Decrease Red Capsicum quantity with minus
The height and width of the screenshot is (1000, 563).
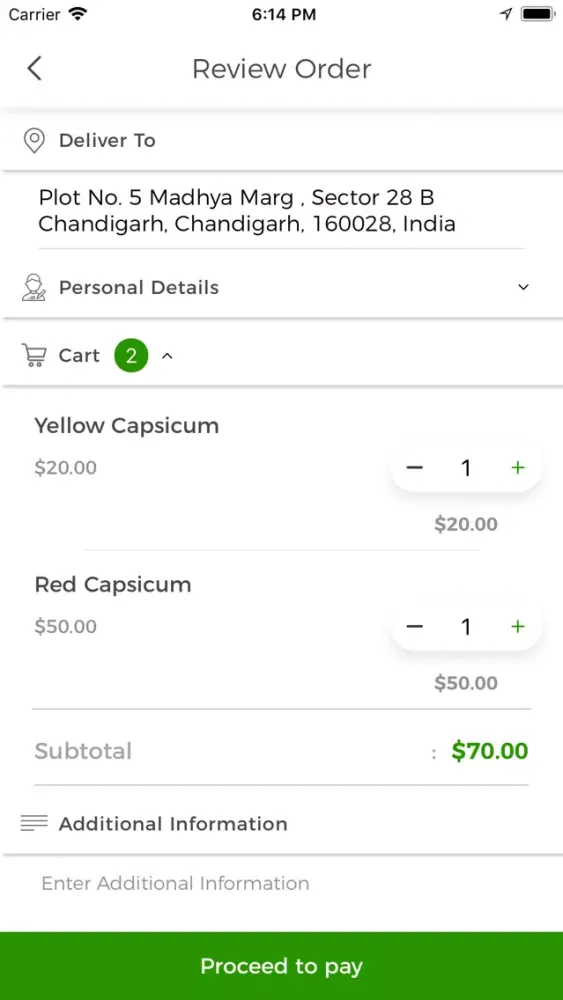414,627
